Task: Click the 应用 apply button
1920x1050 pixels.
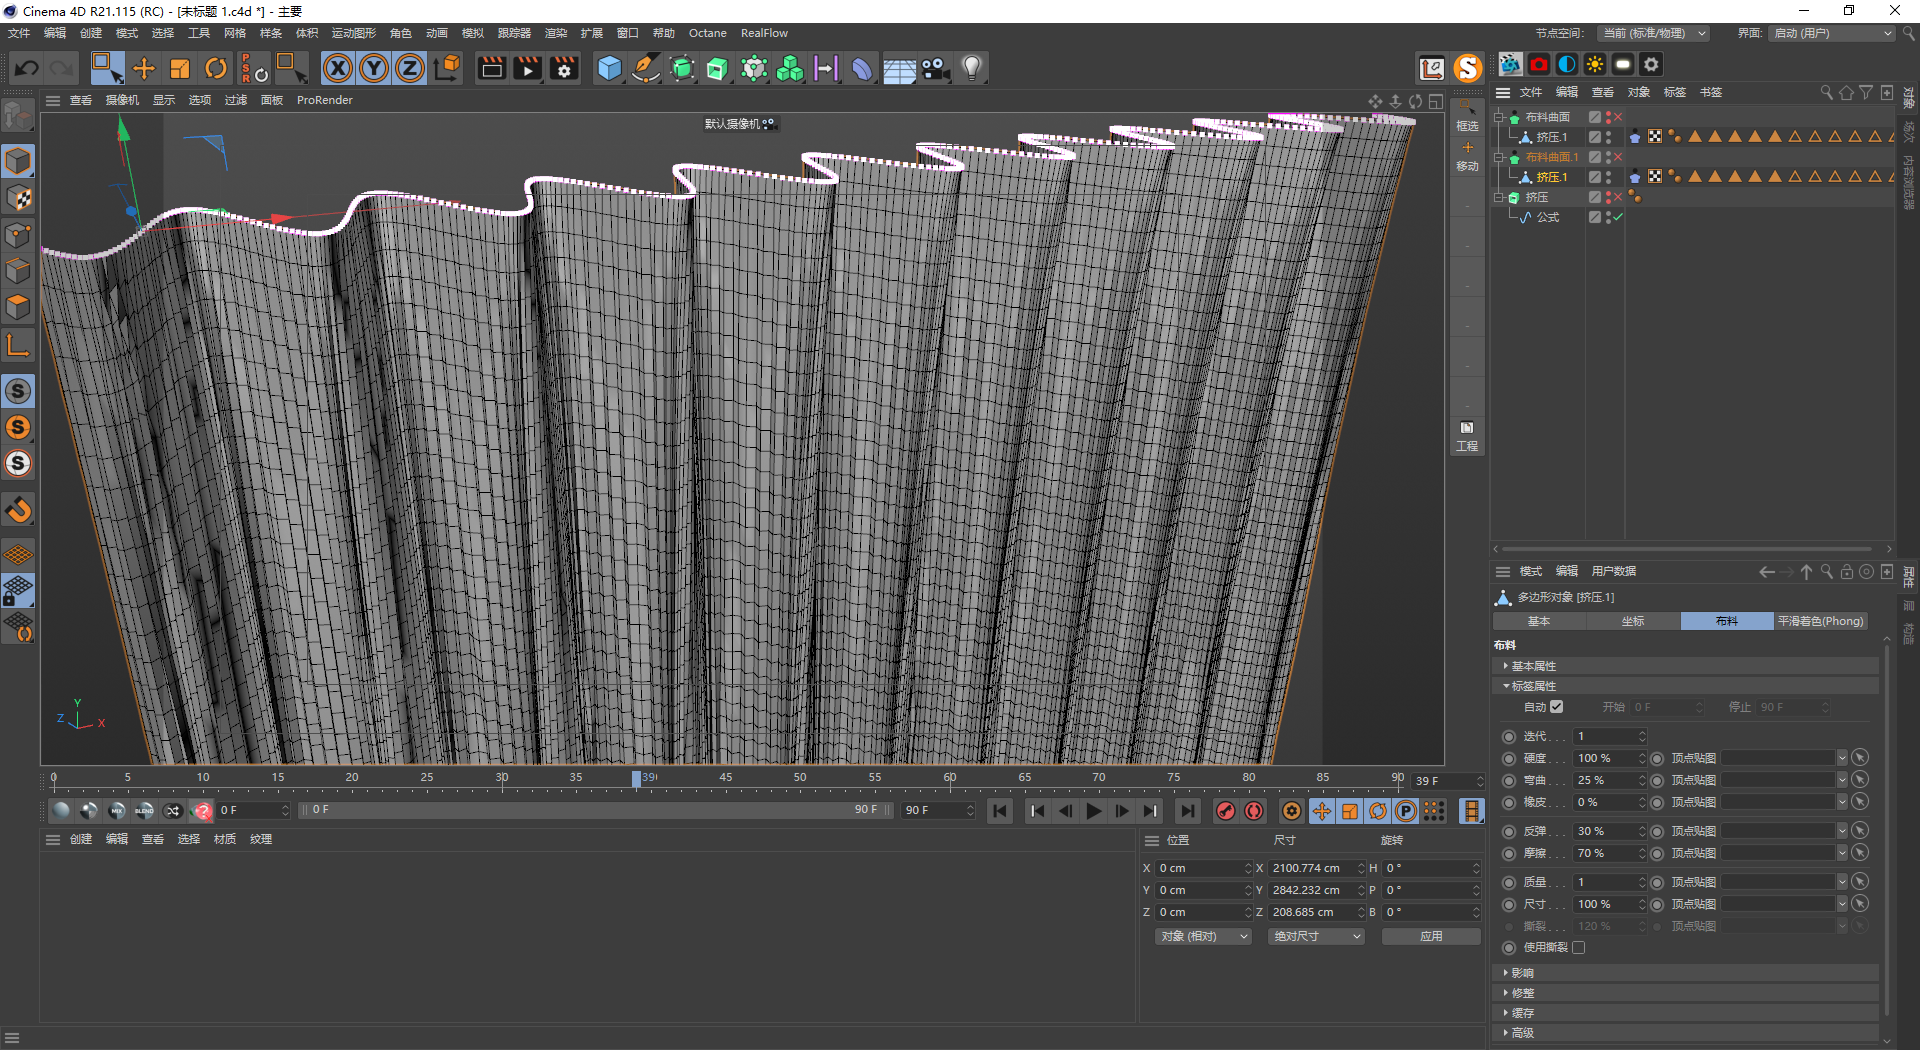Action: point(1431,936)
